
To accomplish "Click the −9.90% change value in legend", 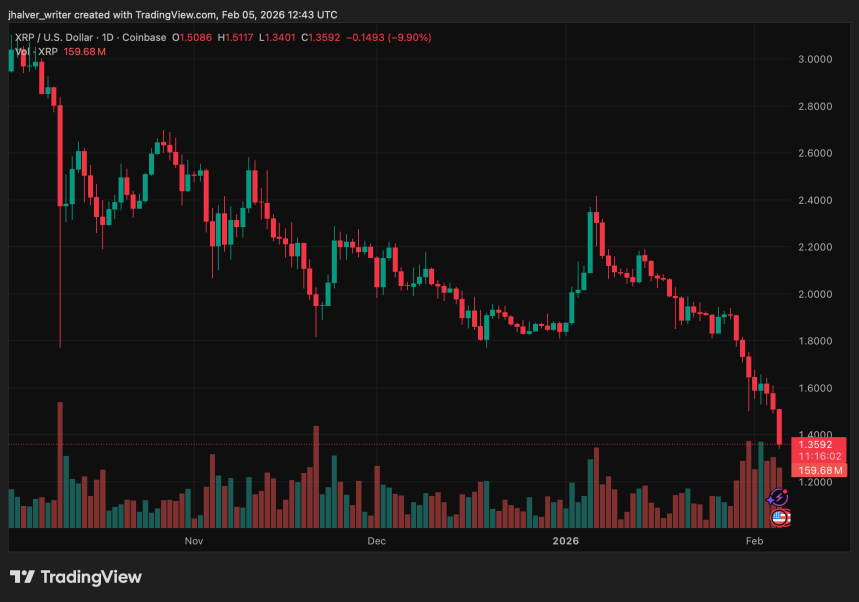I will pos(411,36).
